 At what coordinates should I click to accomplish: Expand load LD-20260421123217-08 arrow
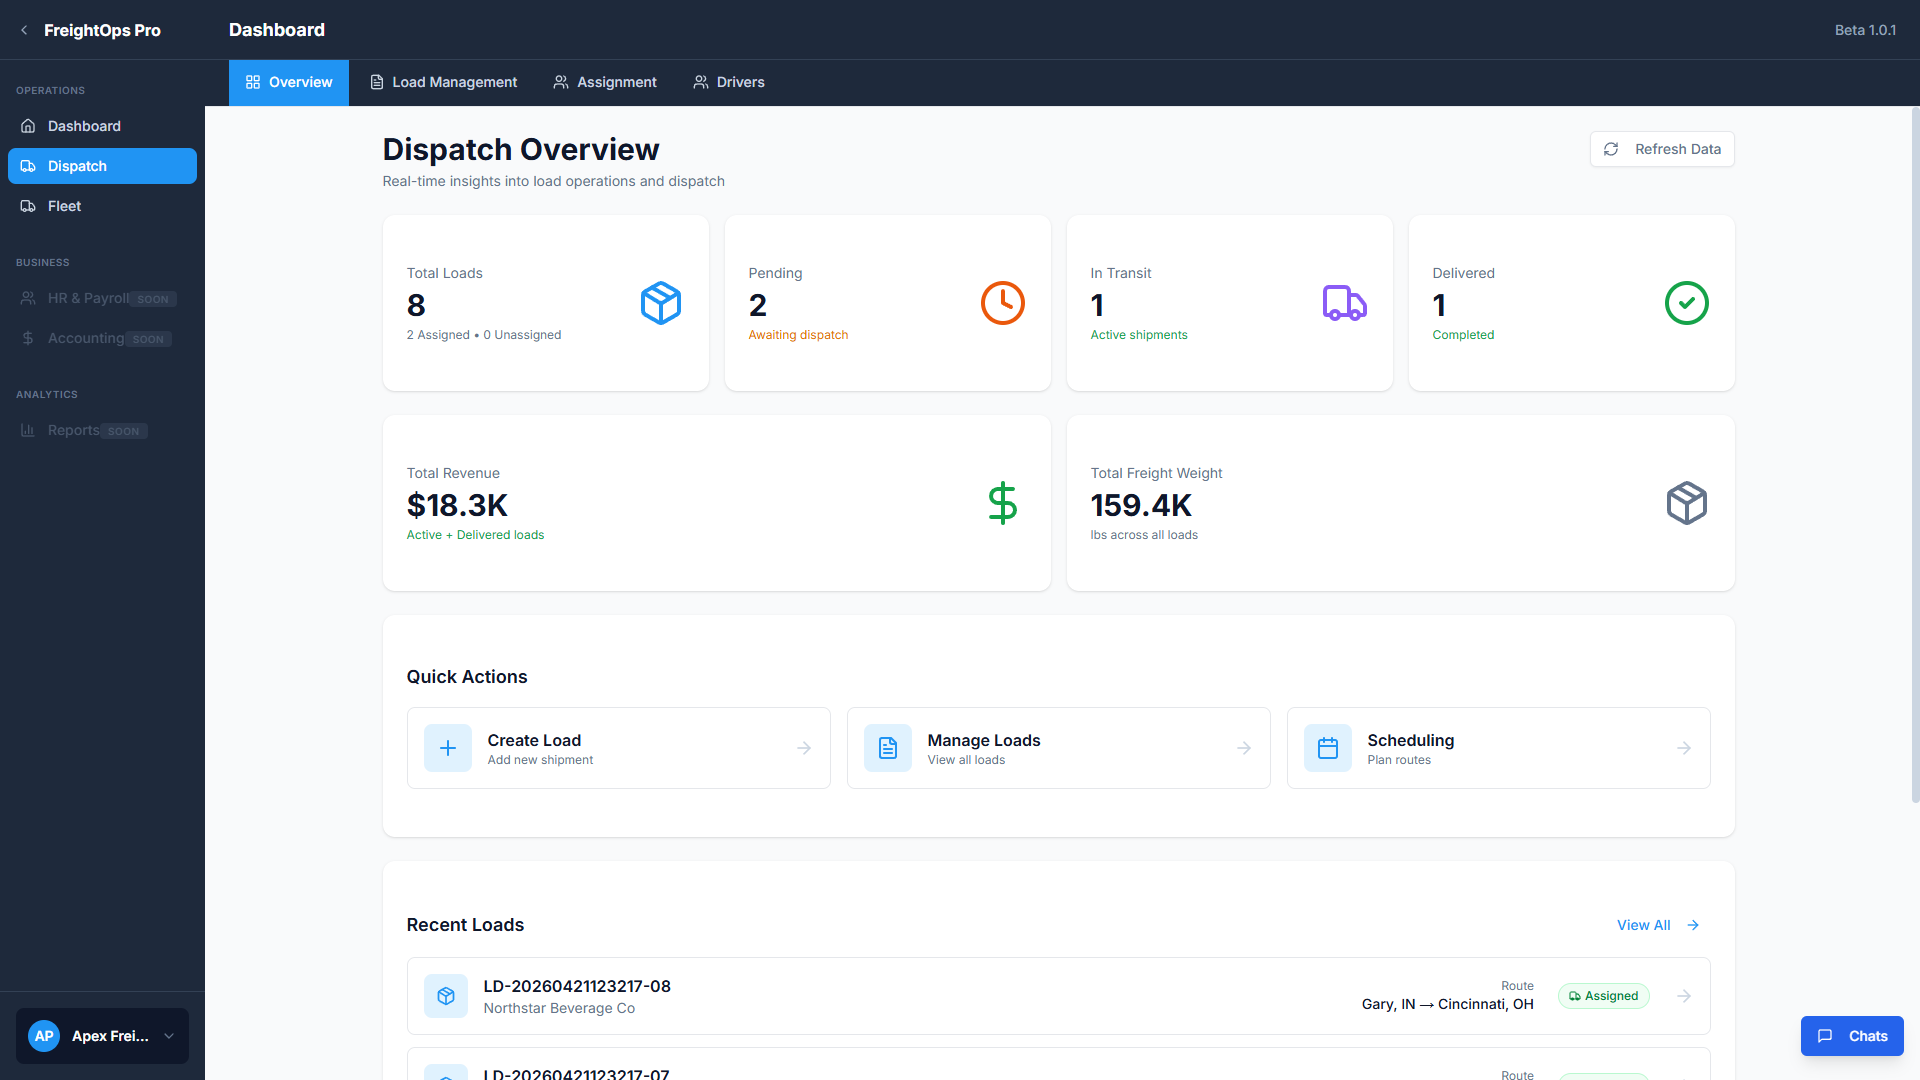pyautogui.click(x=1684, y=996)
